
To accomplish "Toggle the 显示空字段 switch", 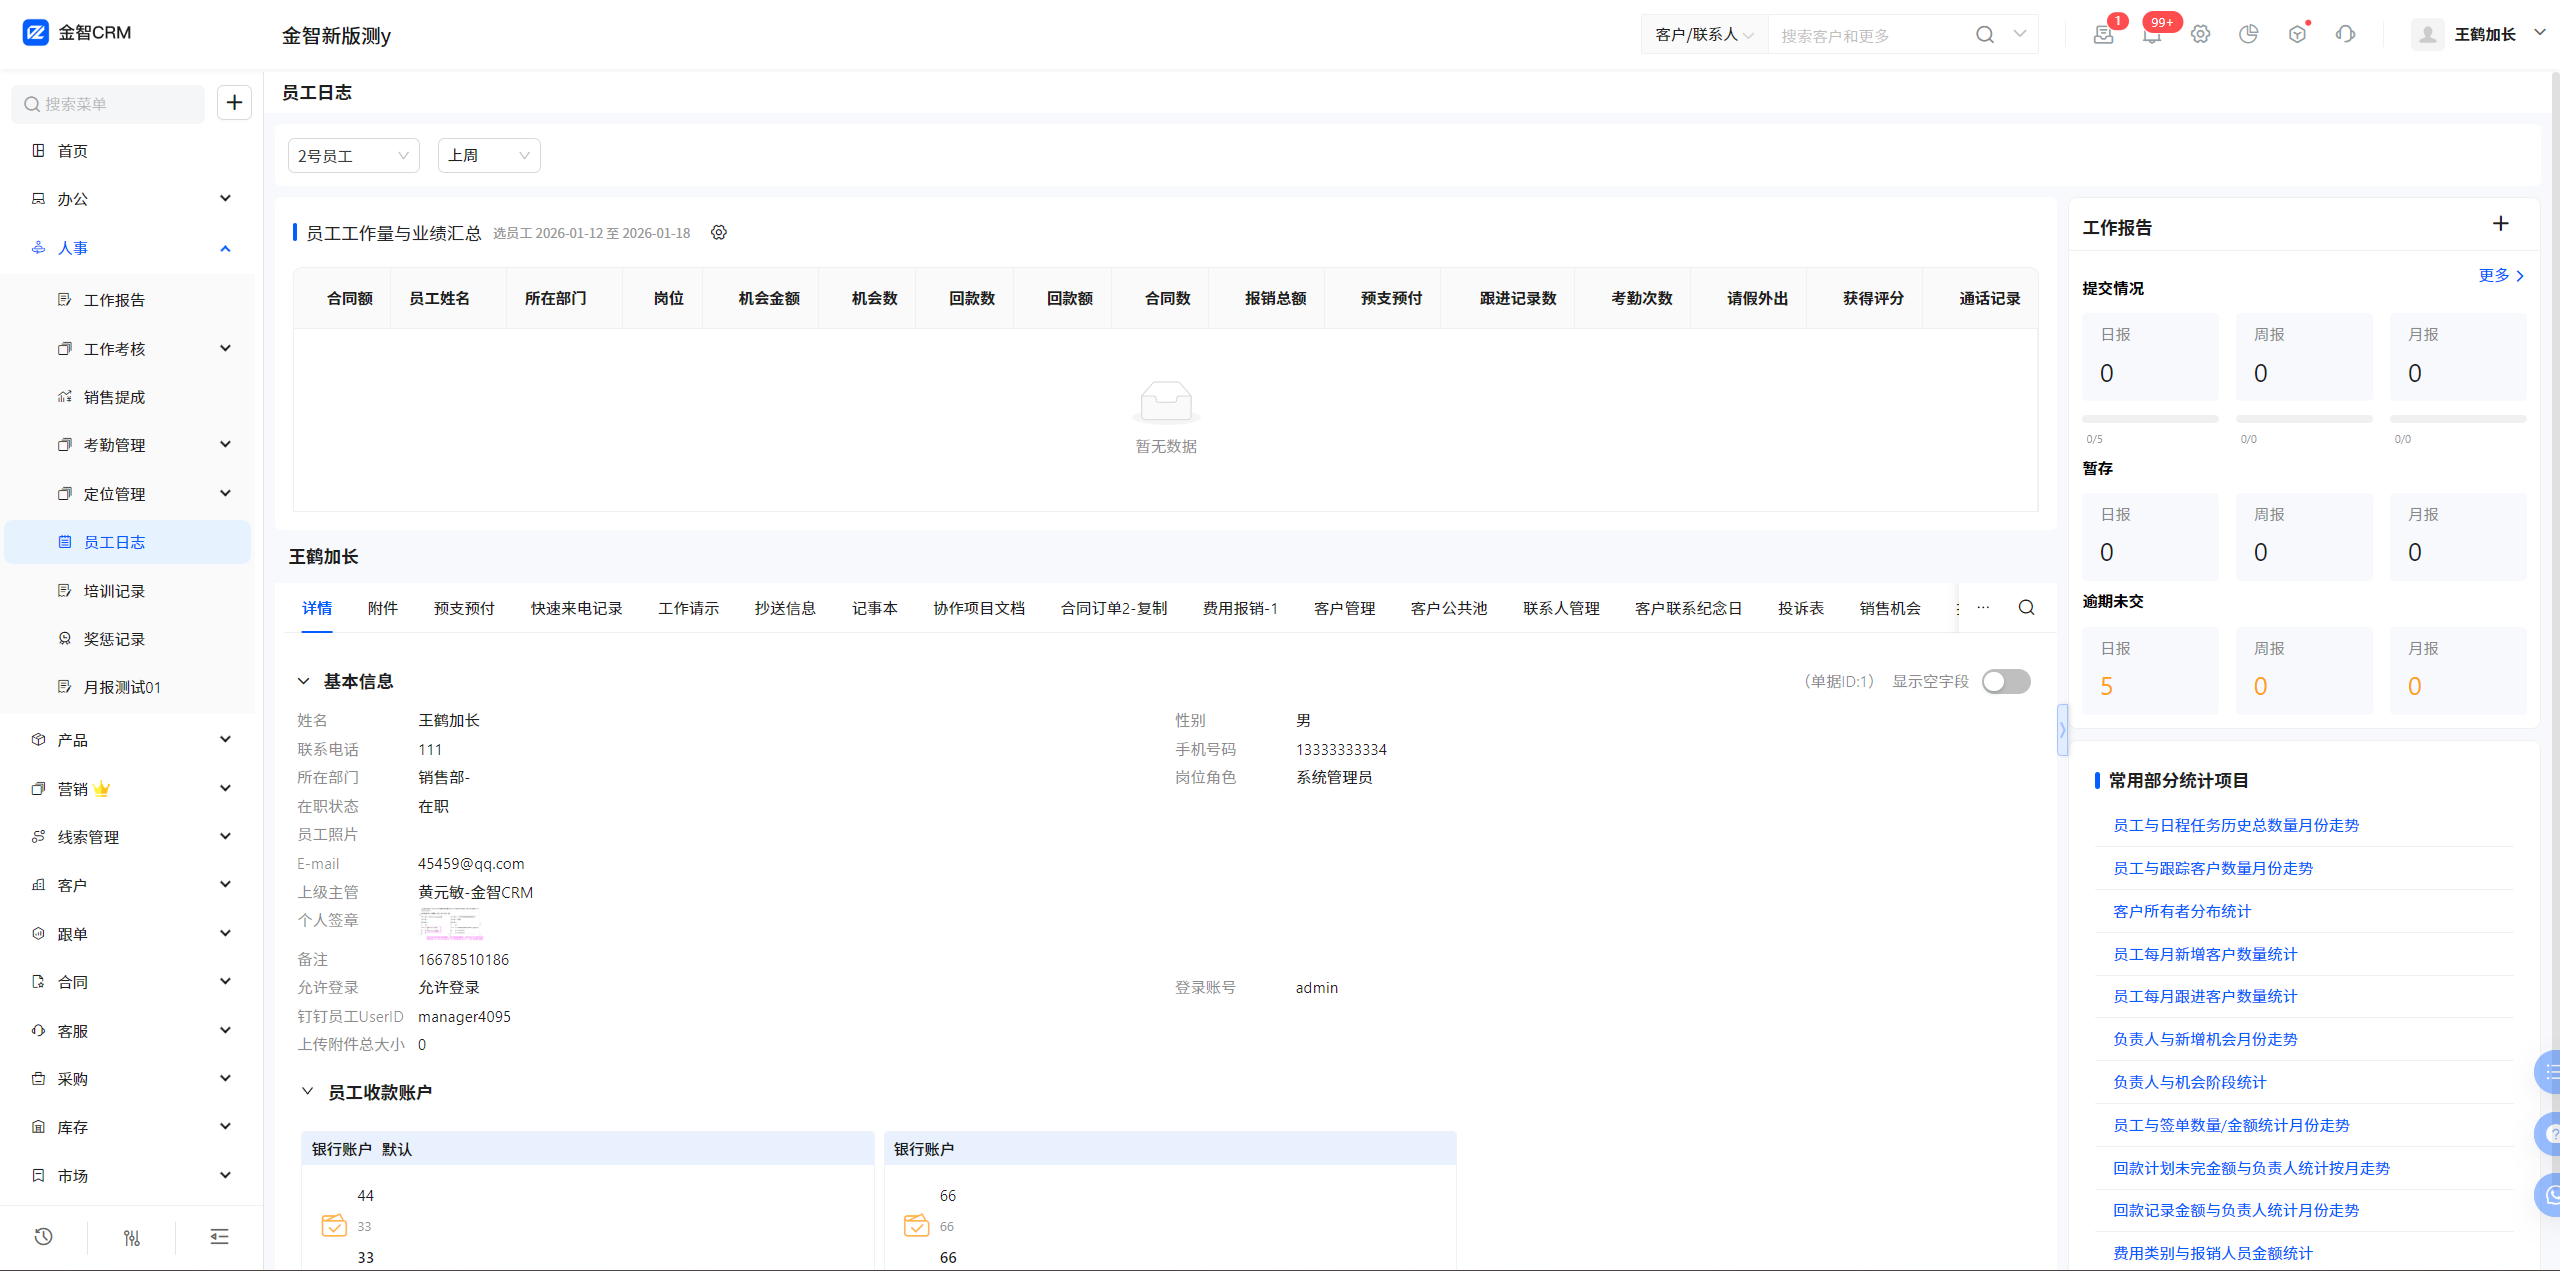I will [x=2005, y=681].
